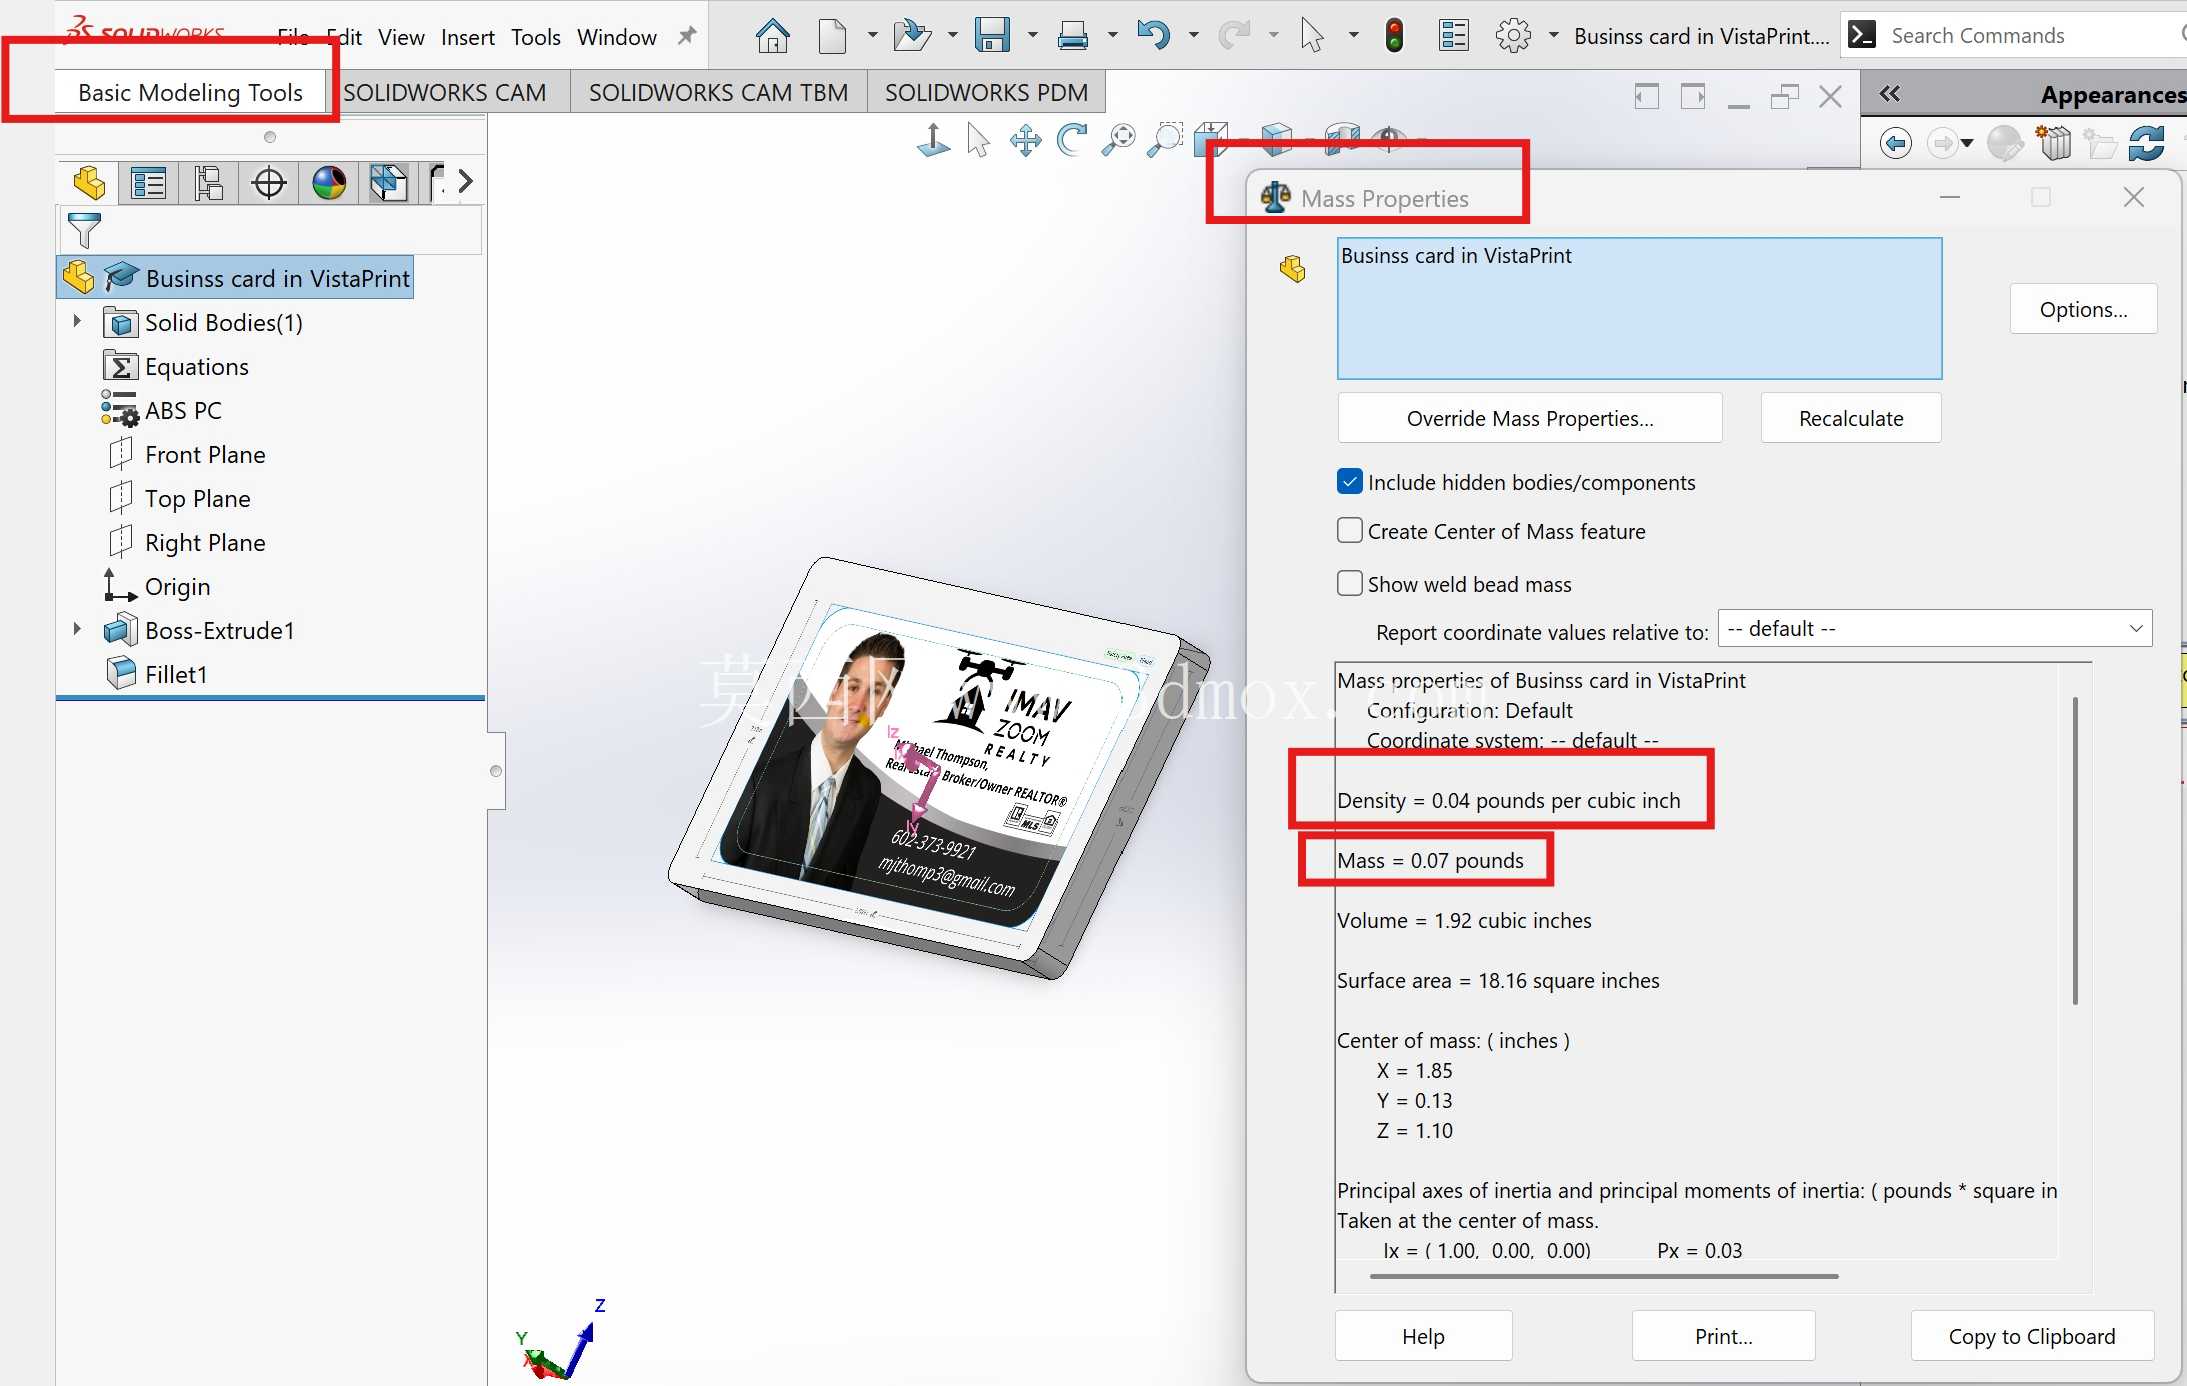Open the coordinate system '-- default --' dropdown
The image size is (2187, 1386).
1935,628
